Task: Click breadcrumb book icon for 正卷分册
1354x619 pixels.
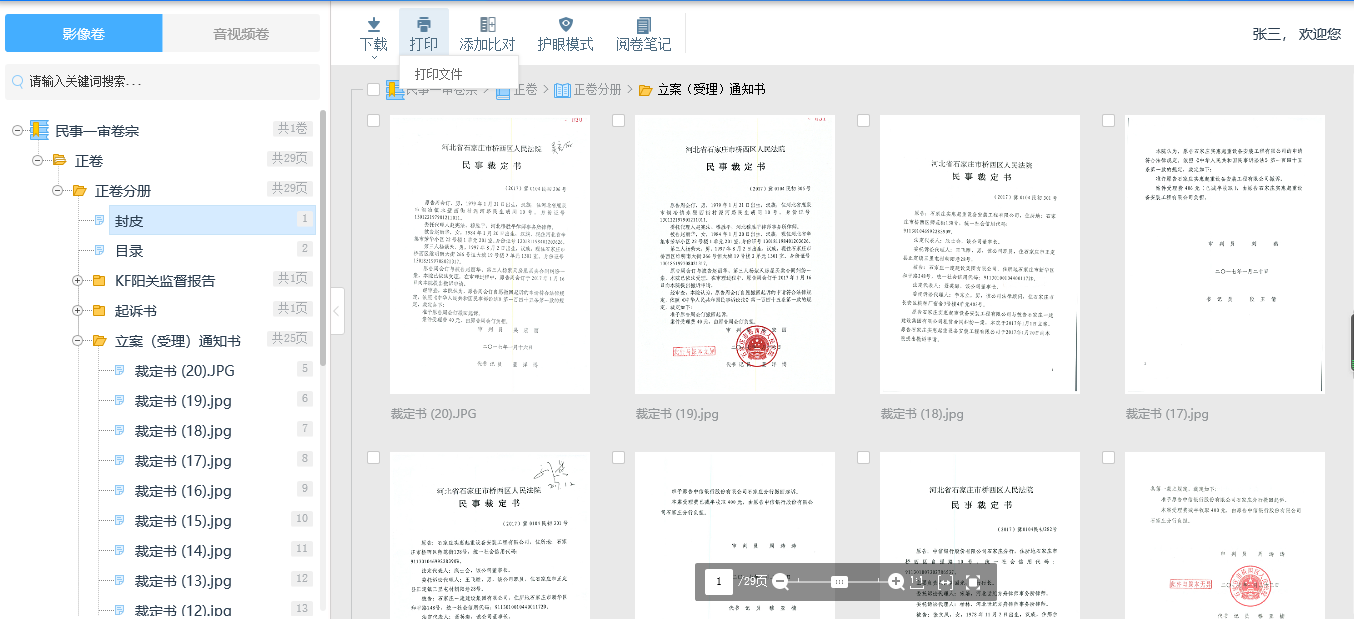Action: (x=562, y=90)
